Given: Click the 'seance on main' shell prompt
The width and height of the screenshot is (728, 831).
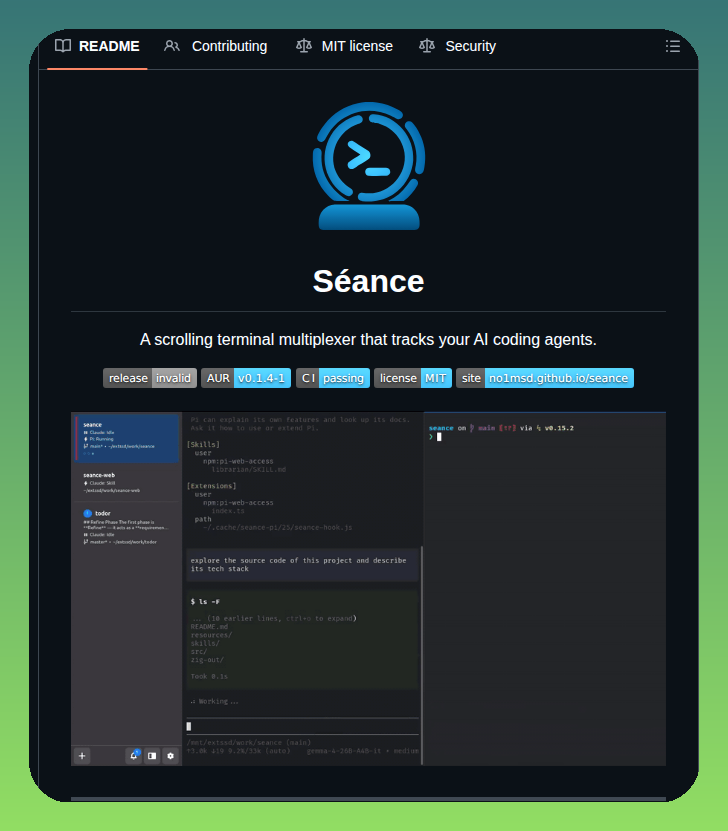Looking at the screenshot, I should pyautogui.click(x=501, y=428).
